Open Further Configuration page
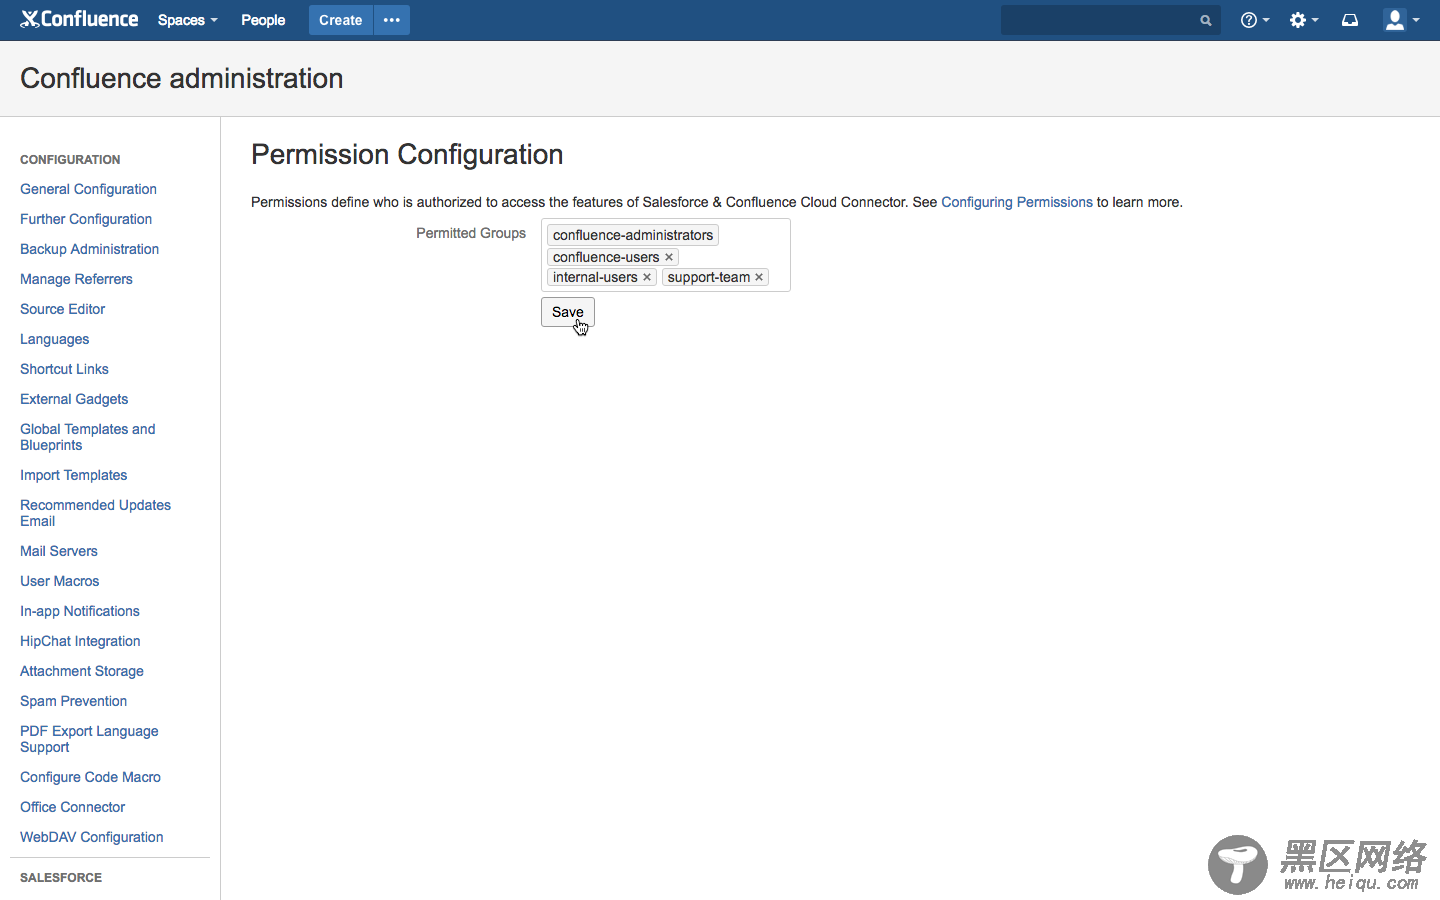1440x900 pixels. tap(86, 219)
